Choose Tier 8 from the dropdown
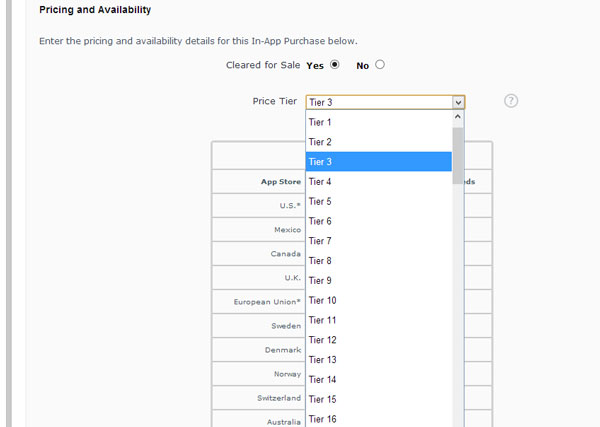 pos(378,261)
